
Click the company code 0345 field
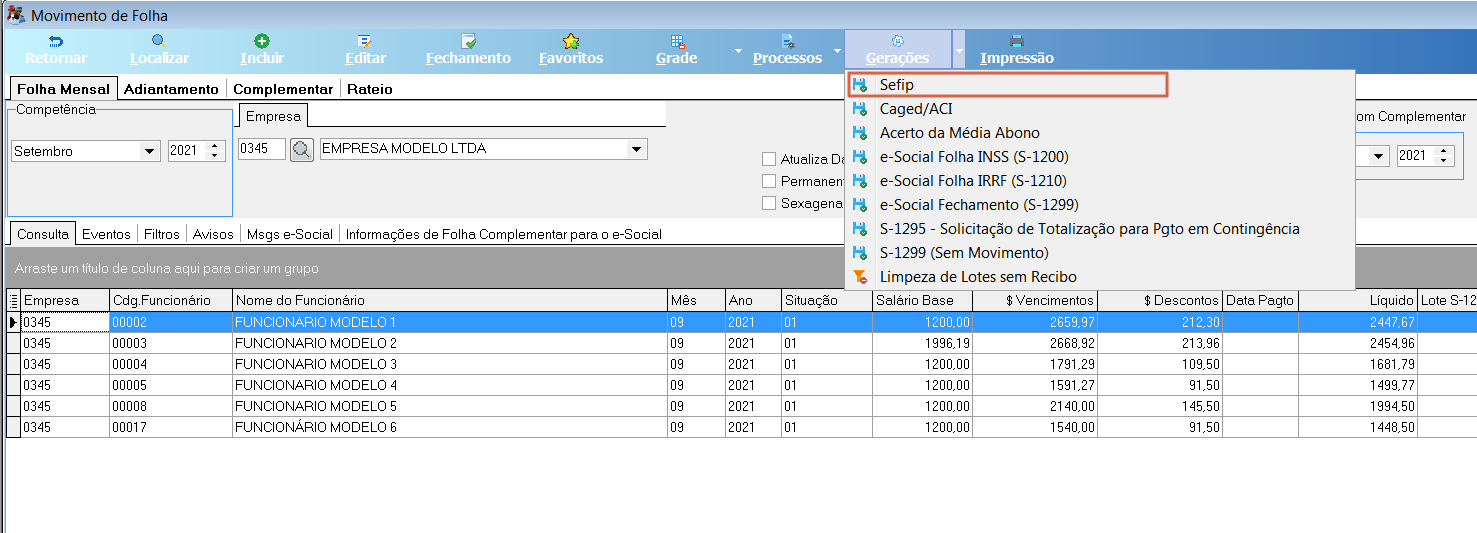point(262,149)
